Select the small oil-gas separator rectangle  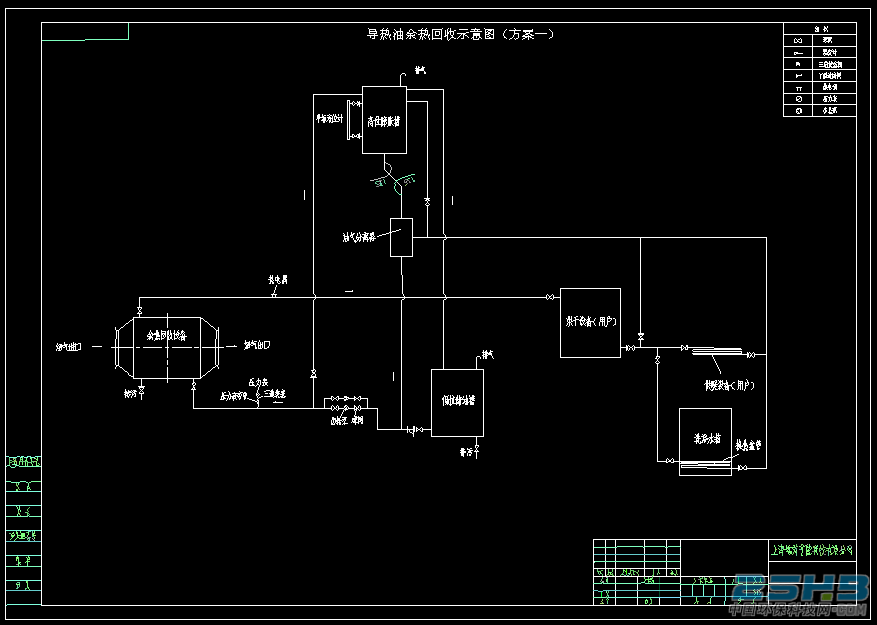click(401, 237)
